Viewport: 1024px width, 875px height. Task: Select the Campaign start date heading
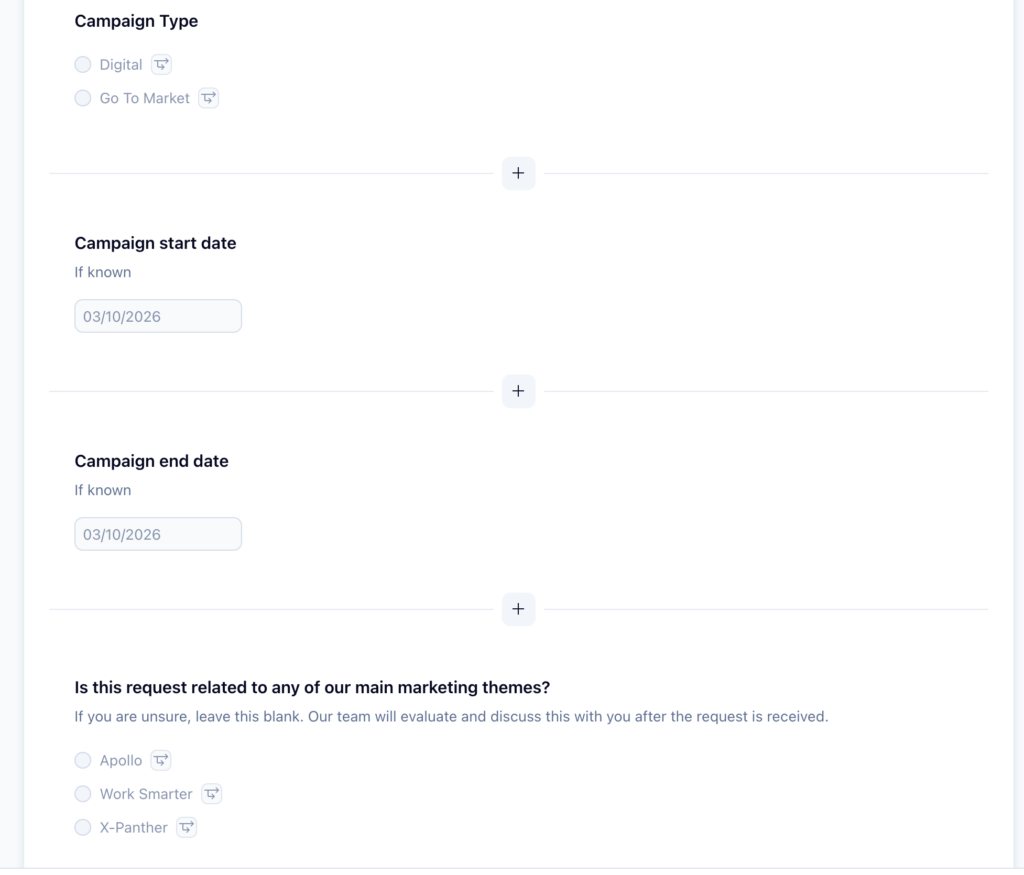pos(155,243)
